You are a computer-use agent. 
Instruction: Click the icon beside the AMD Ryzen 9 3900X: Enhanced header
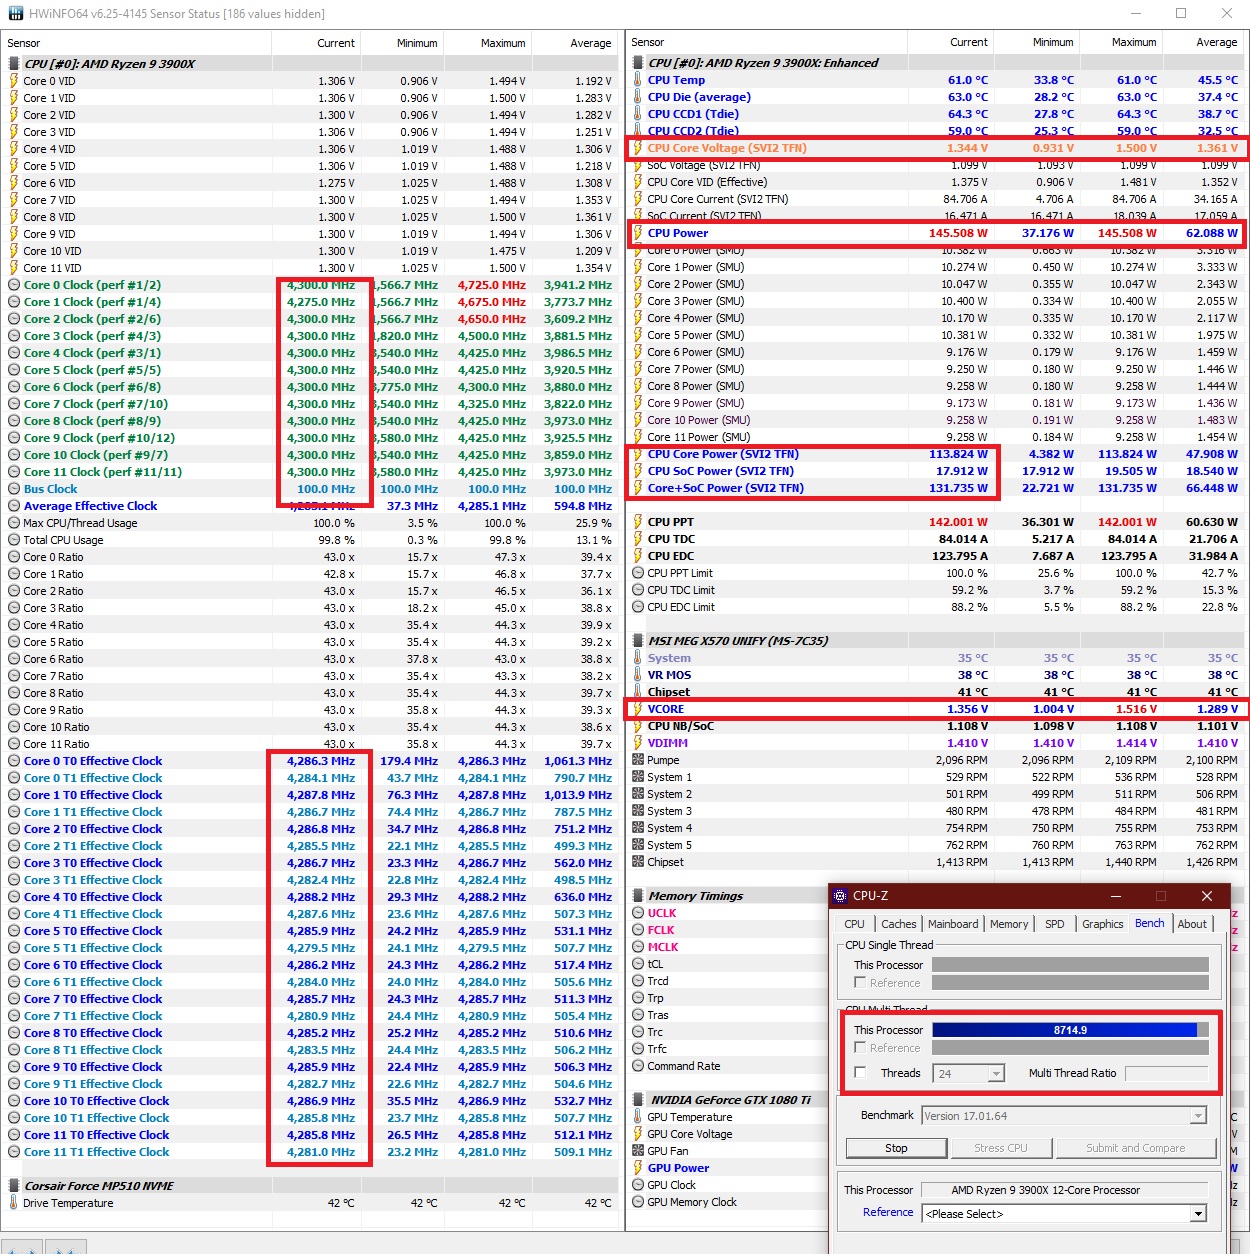coord(638,63)
